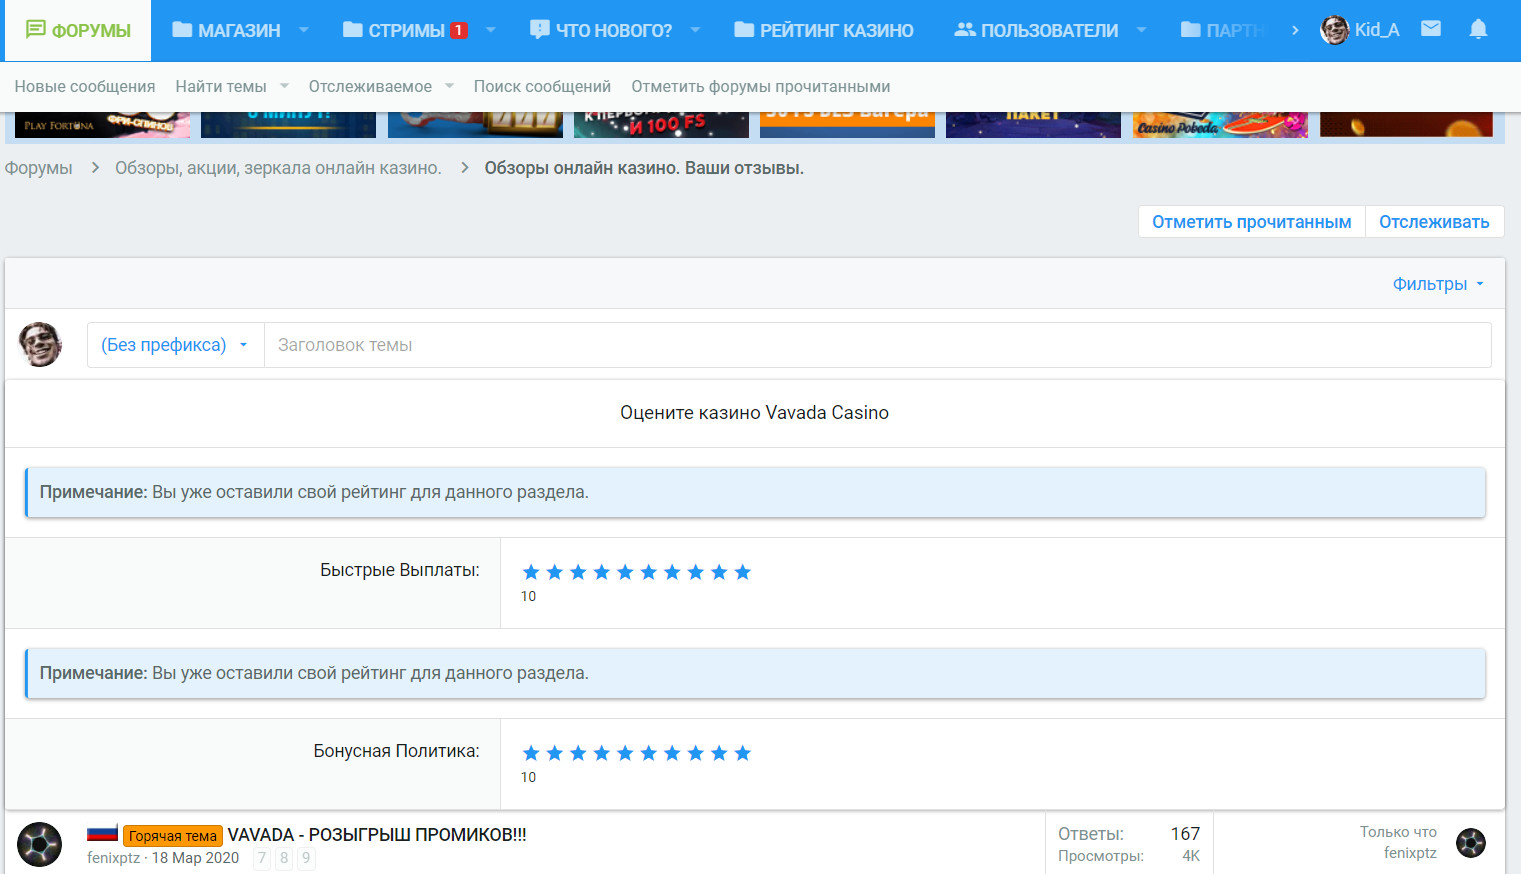Screen dimensions: 1521x874
Task: Click Форумы breadcrumb link
Action: pos(39,168)
